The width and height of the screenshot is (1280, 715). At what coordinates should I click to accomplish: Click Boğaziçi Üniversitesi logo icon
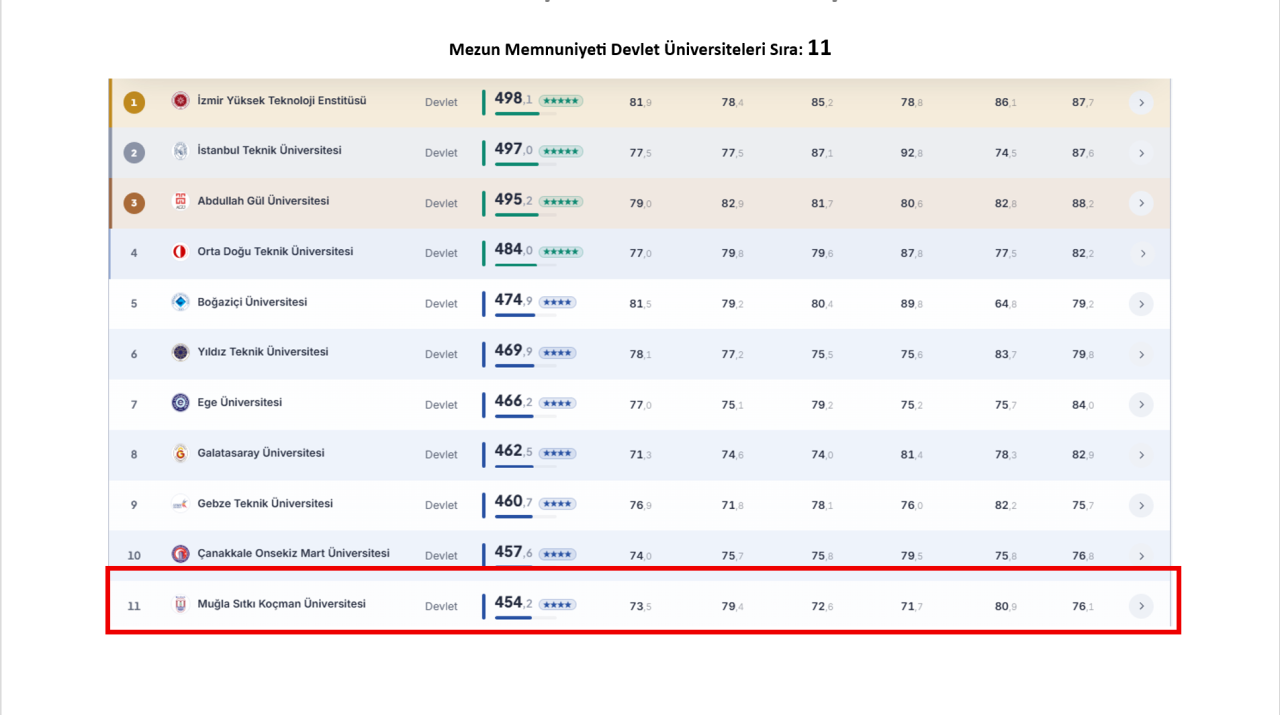coord(180,302)
